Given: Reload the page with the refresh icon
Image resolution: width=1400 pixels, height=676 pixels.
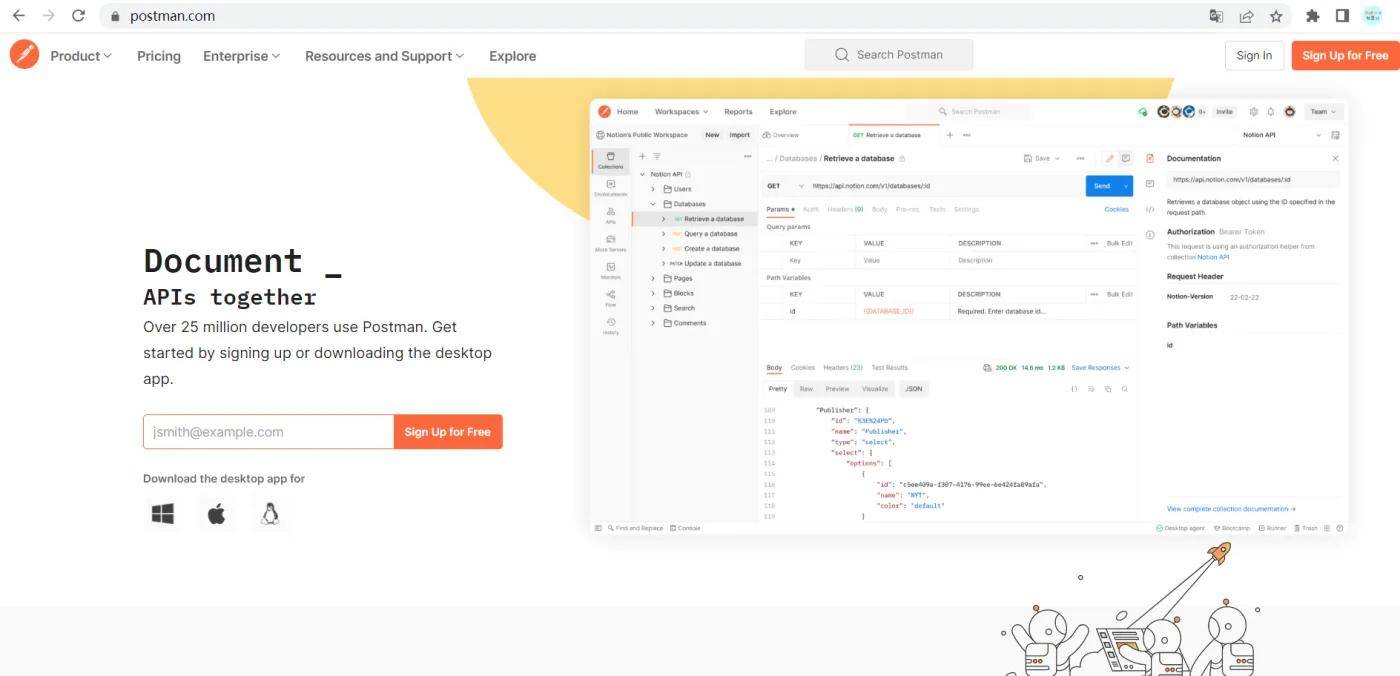Looking at the screenshot, I should click(x=78, y=16).
